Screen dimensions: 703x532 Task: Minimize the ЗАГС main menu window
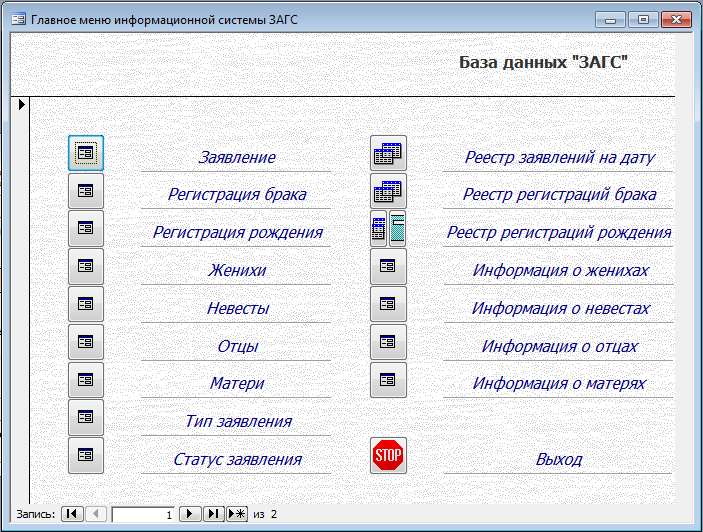click(610, 20)
